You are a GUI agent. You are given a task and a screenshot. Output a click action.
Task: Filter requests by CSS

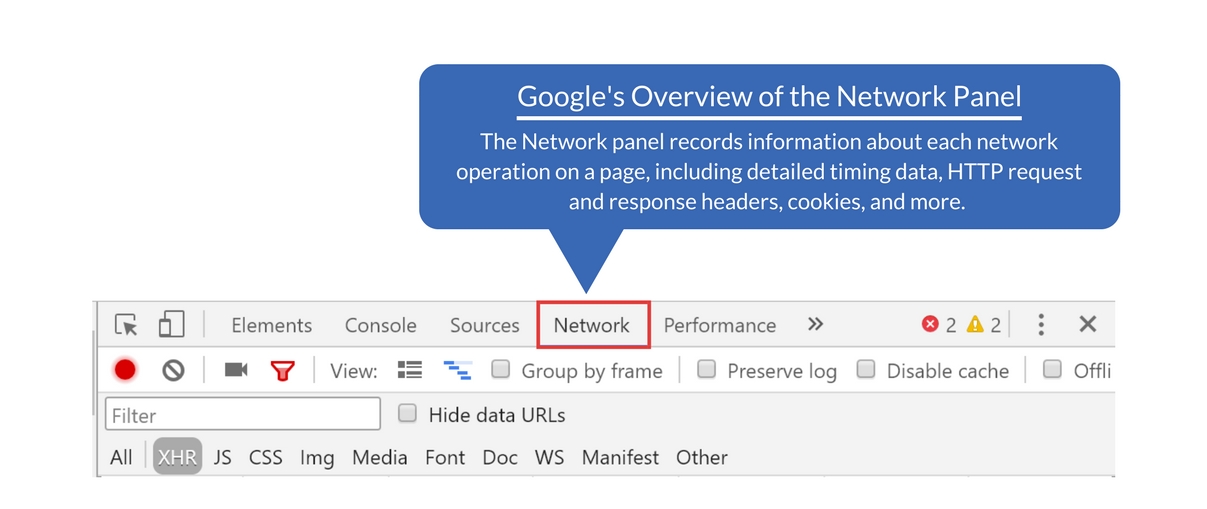tap(266, 457)
